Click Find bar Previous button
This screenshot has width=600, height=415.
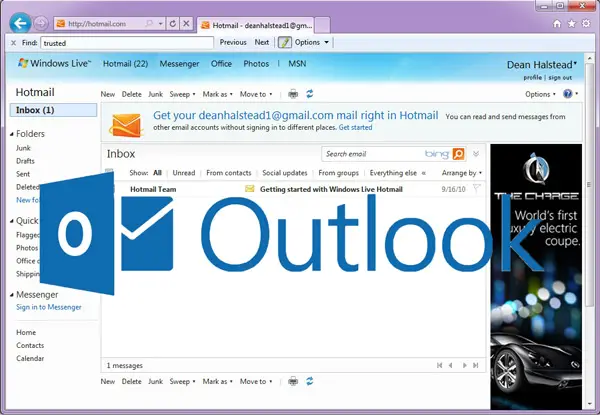pyautogui.click(x=233, y=42)
